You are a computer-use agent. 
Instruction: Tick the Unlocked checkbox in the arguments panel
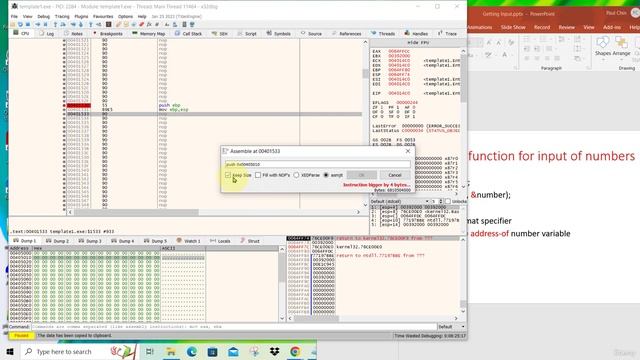point(448,201)
